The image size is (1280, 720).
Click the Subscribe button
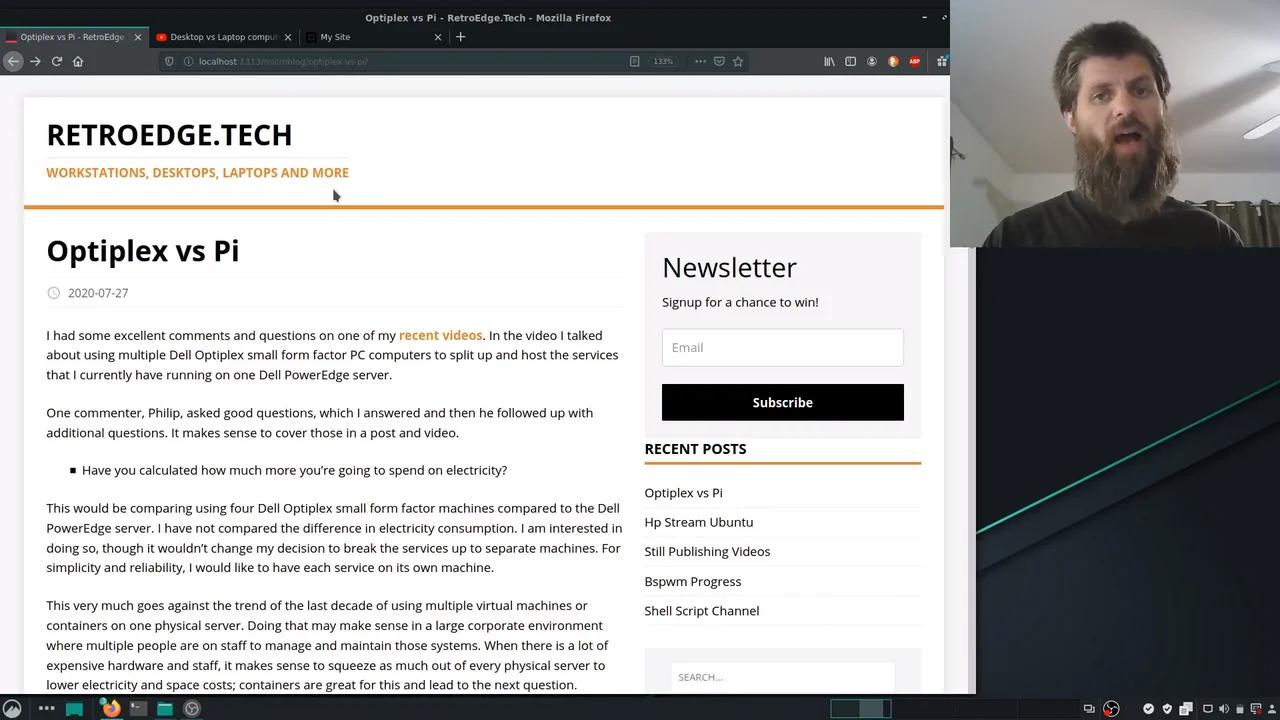coord(783,402)
